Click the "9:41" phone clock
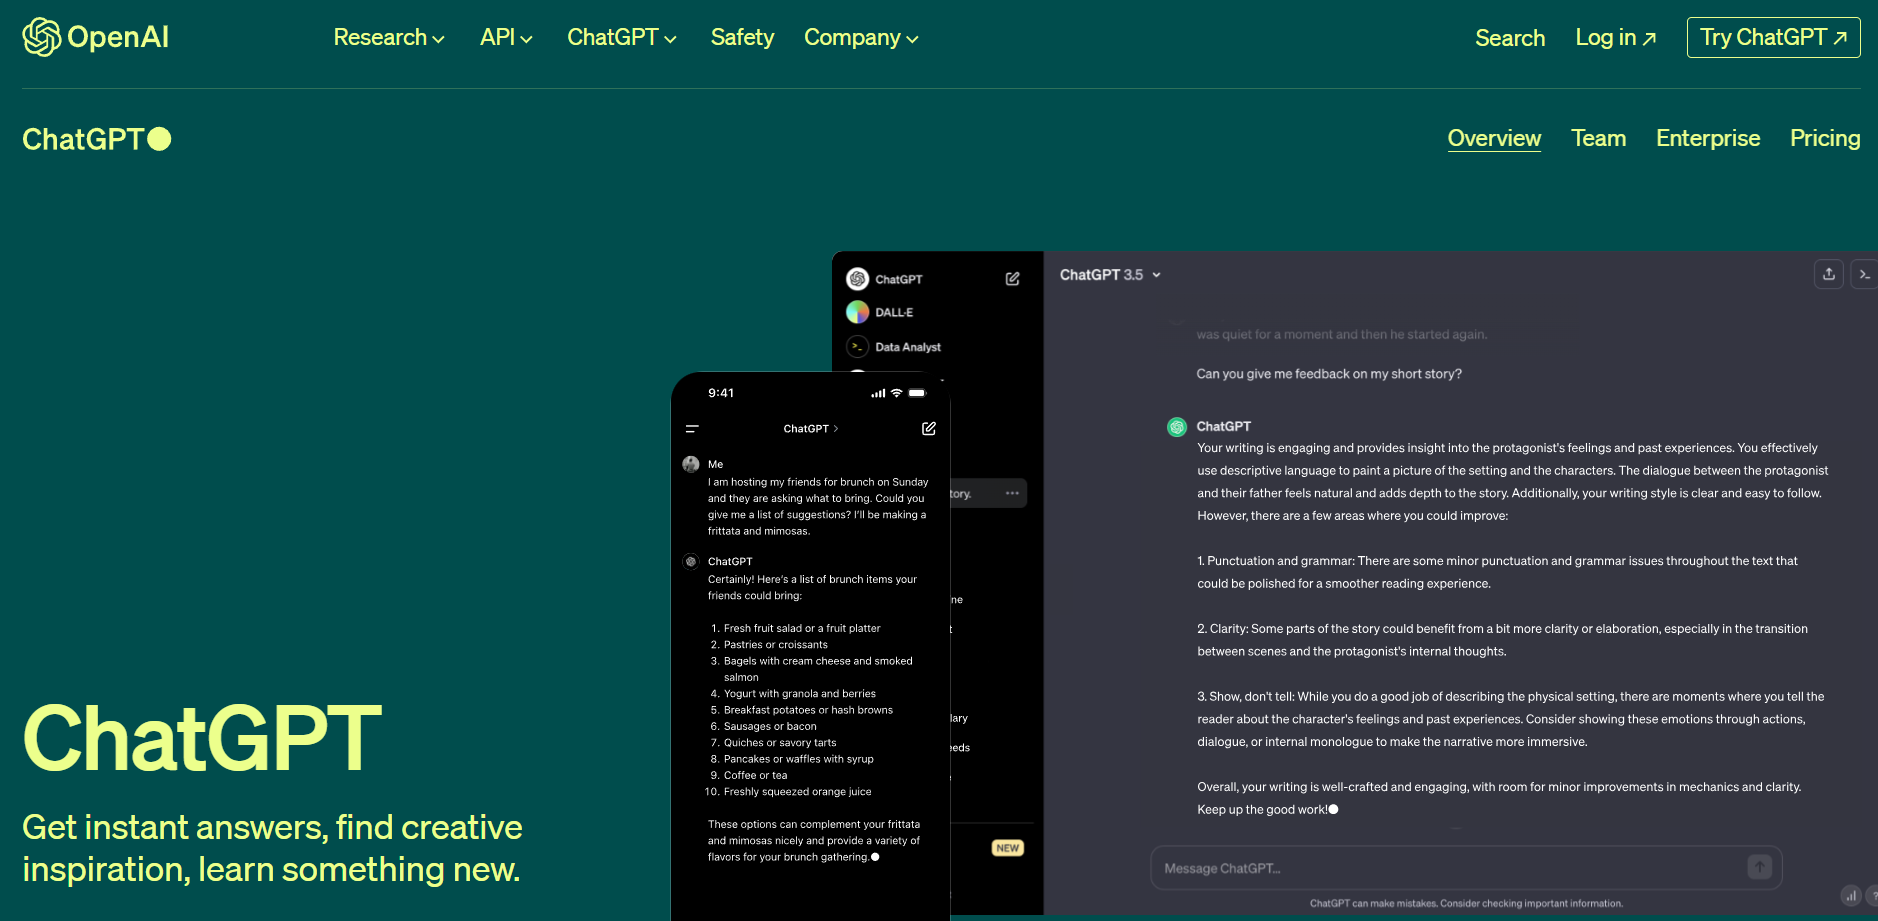Image resolution: width=1878 pixels, height=921 pixels. (x=721, y=393)
